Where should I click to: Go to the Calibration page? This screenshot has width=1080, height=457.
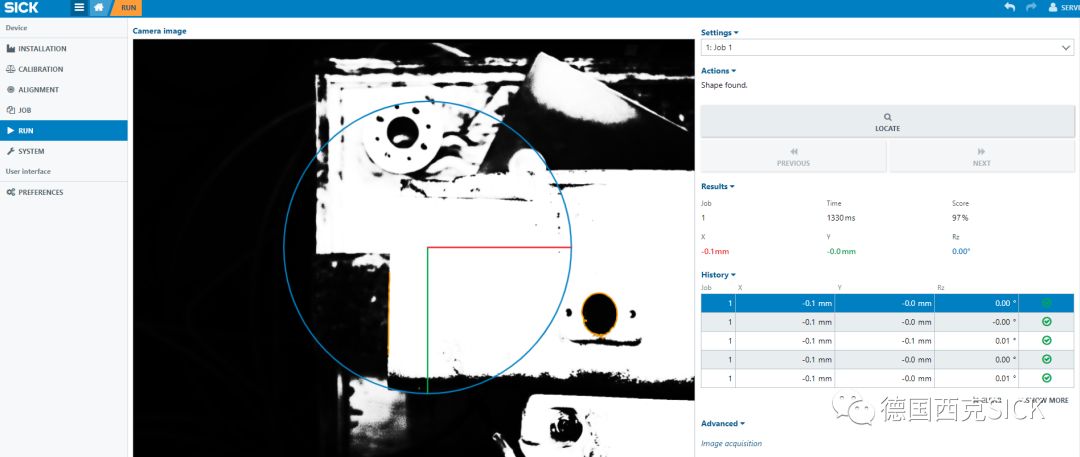[40, 69]
